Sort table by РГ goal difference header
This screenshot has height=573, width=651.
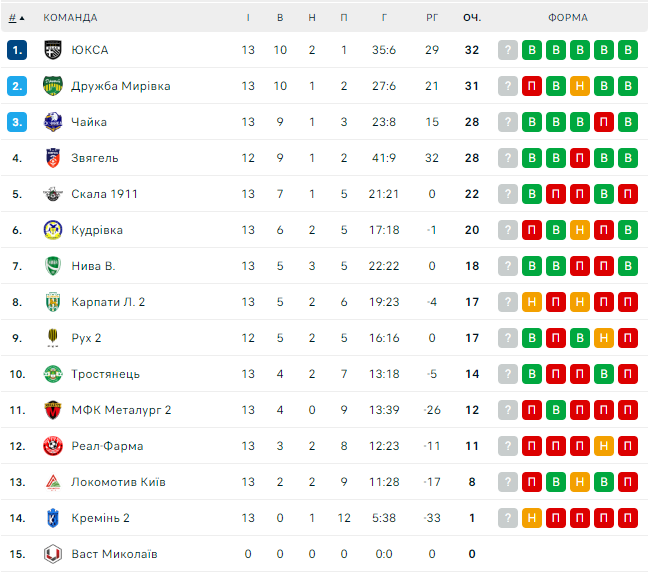pyautogui.click(x=432, y=17)
